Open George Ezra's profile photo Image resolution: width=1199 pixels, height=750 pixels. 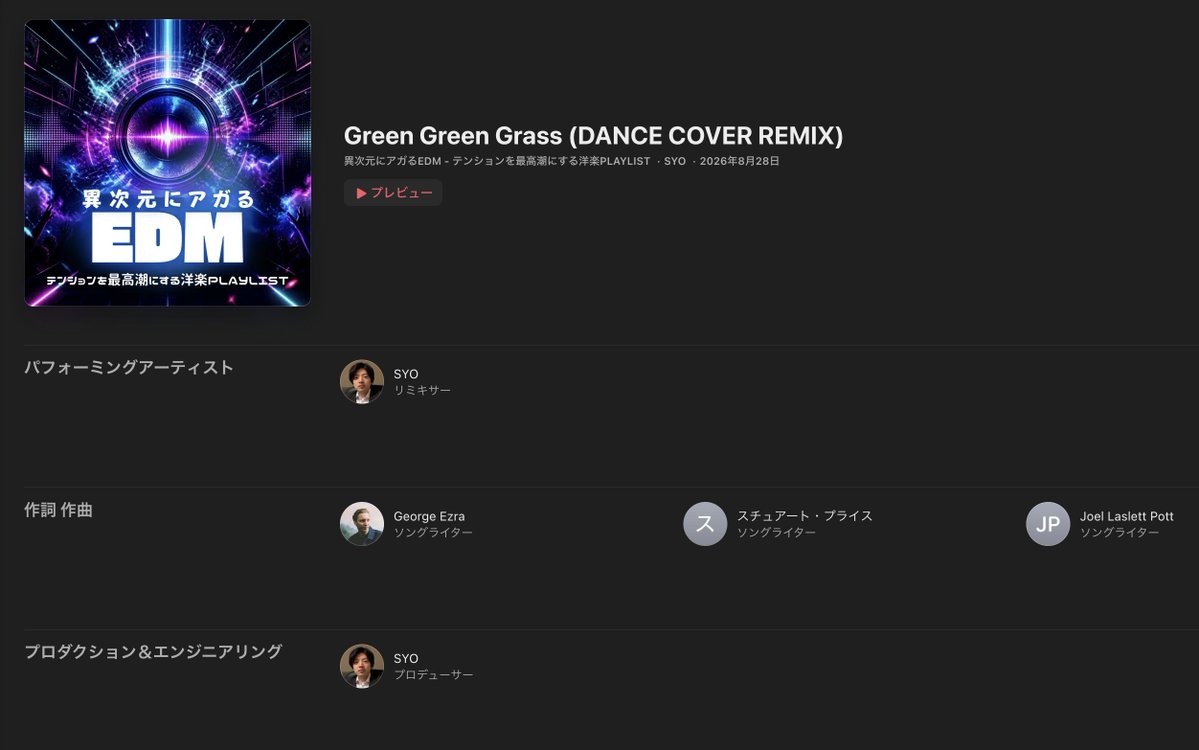[362, 524]
